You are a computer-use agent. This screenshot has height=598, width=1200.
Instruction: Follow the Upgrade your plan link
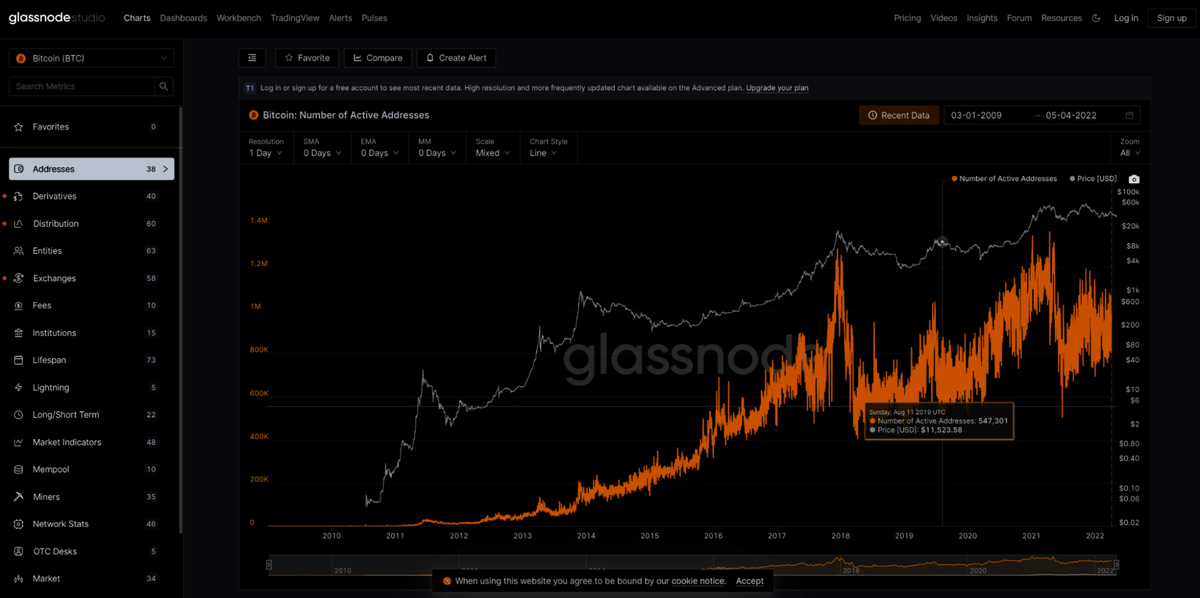[777, 88]
